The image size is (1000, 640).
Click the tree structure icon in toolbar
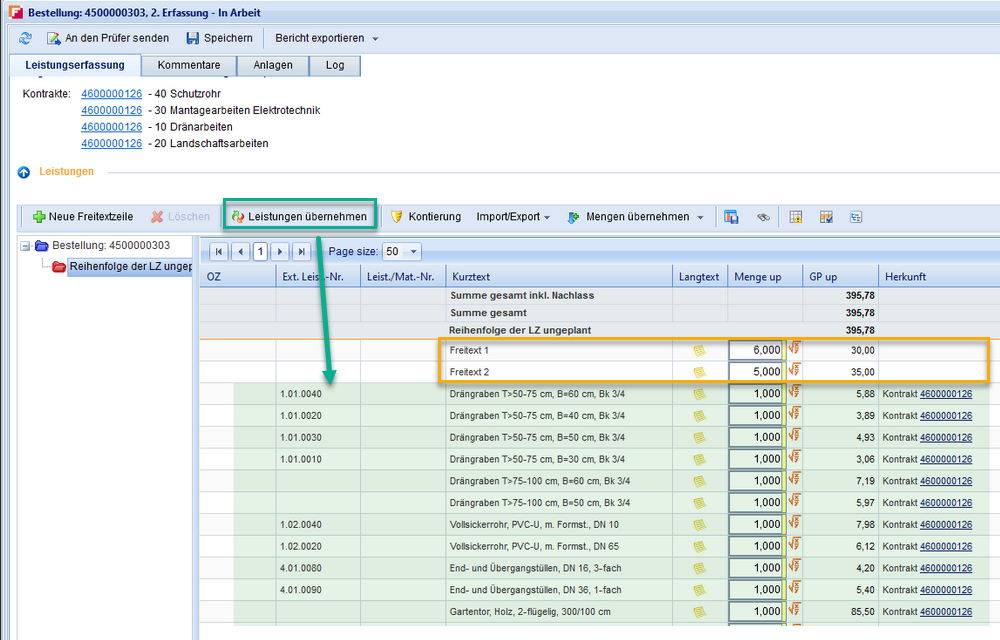point(857,217)
